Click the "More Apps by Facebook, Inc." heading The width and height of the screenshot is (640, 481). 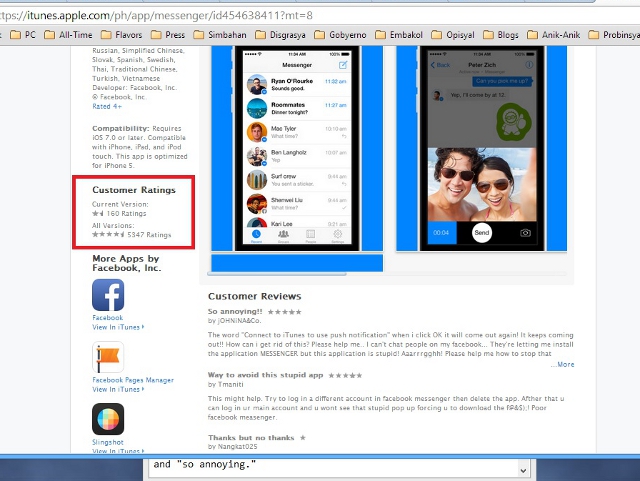127,263
